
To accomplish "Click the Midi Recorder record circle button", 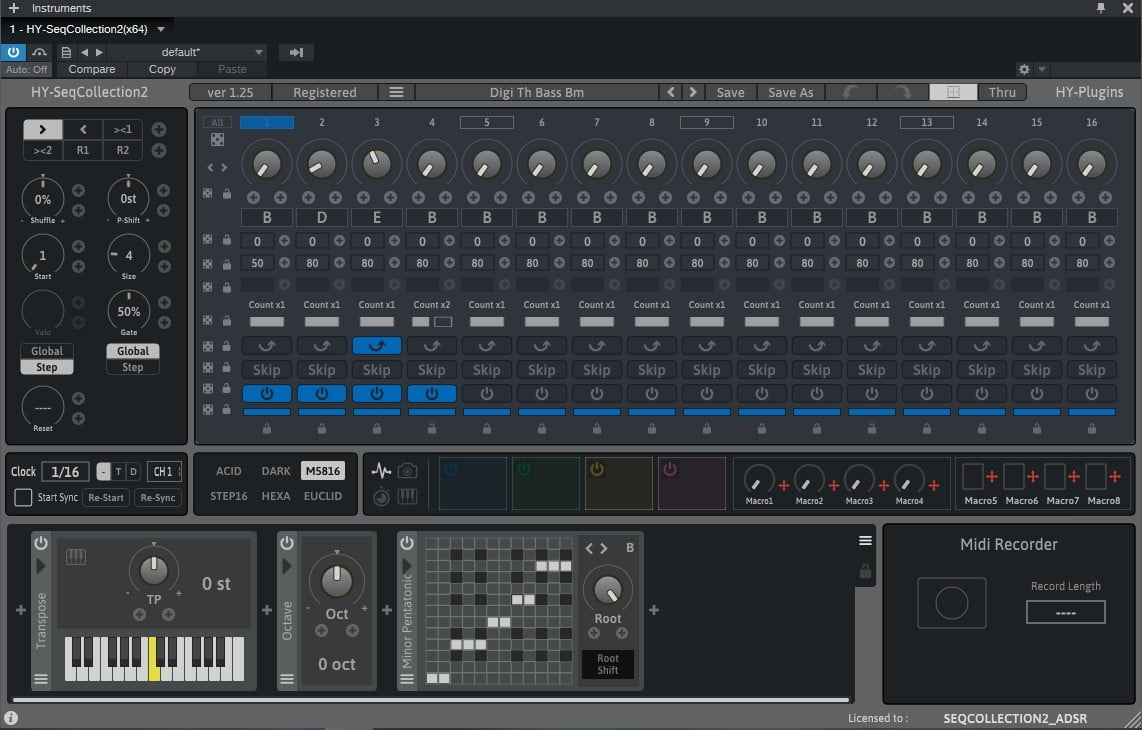I will click(x=951, y=603).
